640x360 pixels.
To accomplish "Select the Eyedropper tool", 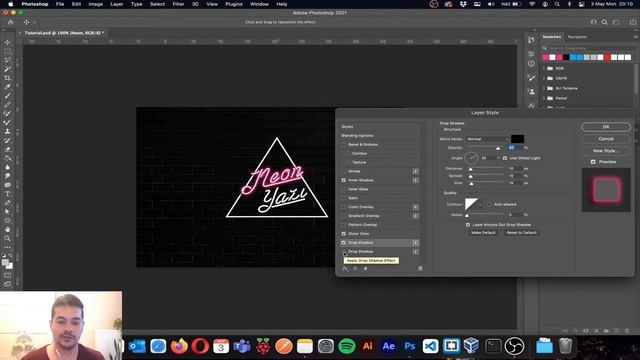I will pos(7,87).
